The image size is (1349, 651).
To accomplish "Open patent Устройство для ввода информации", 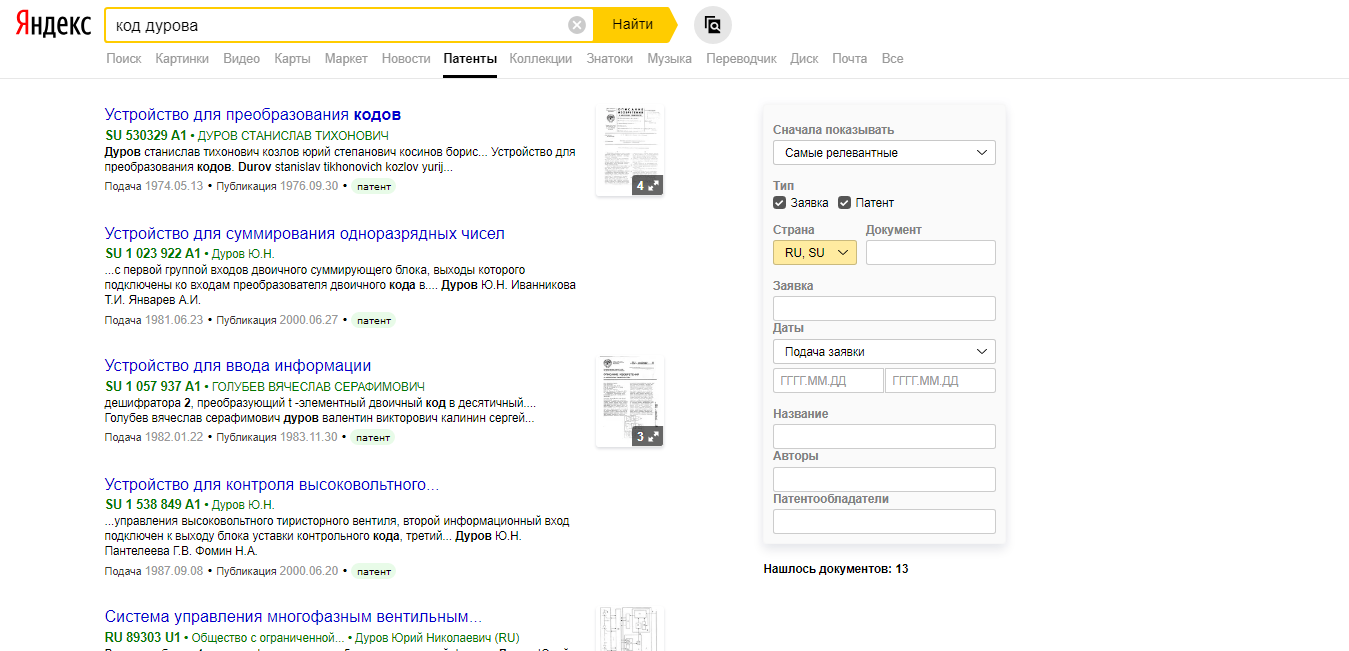I will point(238,366).
